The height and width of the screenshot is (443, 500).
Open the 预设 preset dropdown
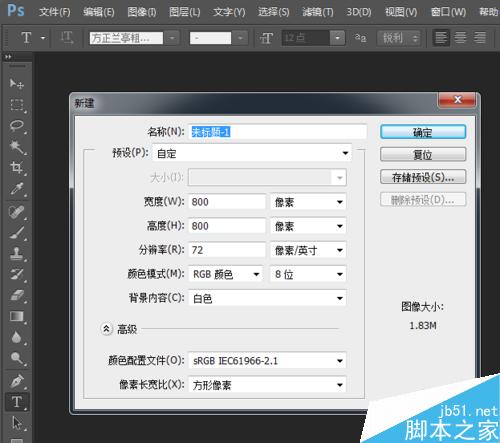coord(252,153)
